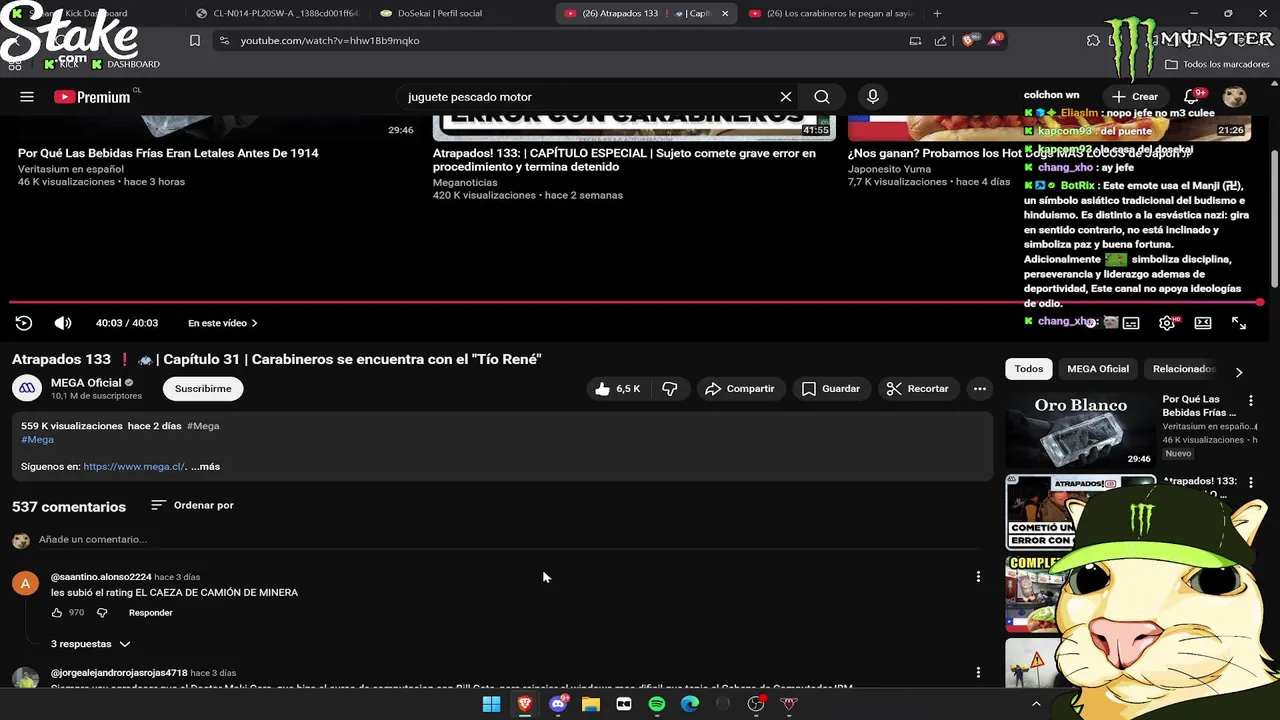Open options for jorgealejandrorojasrojas4718's comment
Image resolution: width=1280 pixels, height=720 pixels.
tap(978, 673)
